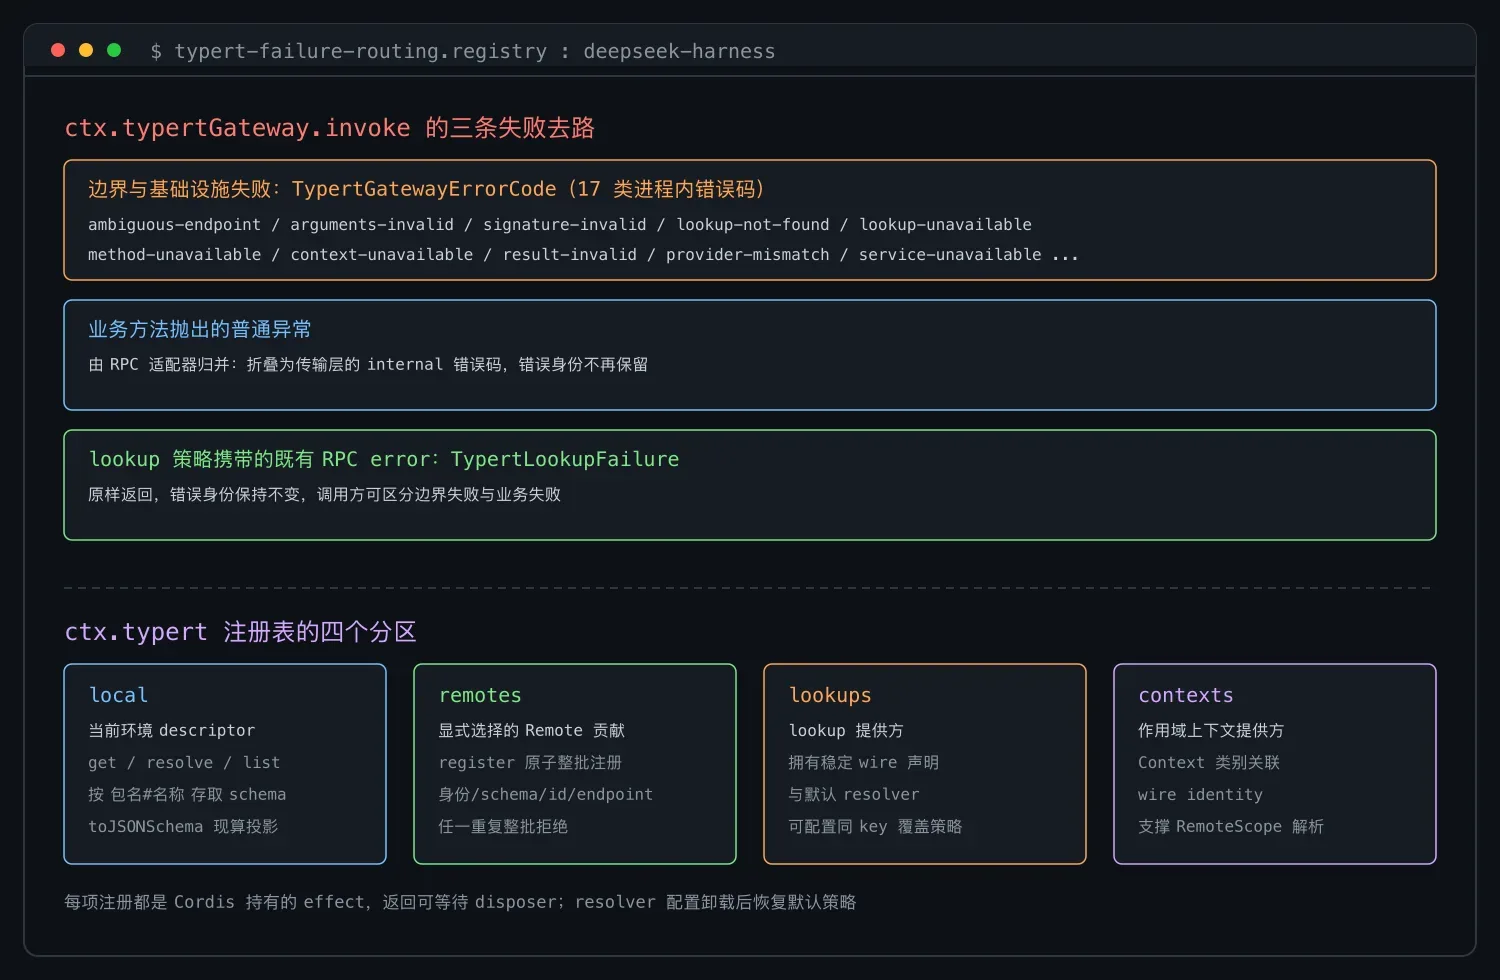
Task: Click error code line starting 'method-unavailable'
Action: click(583, 255)
